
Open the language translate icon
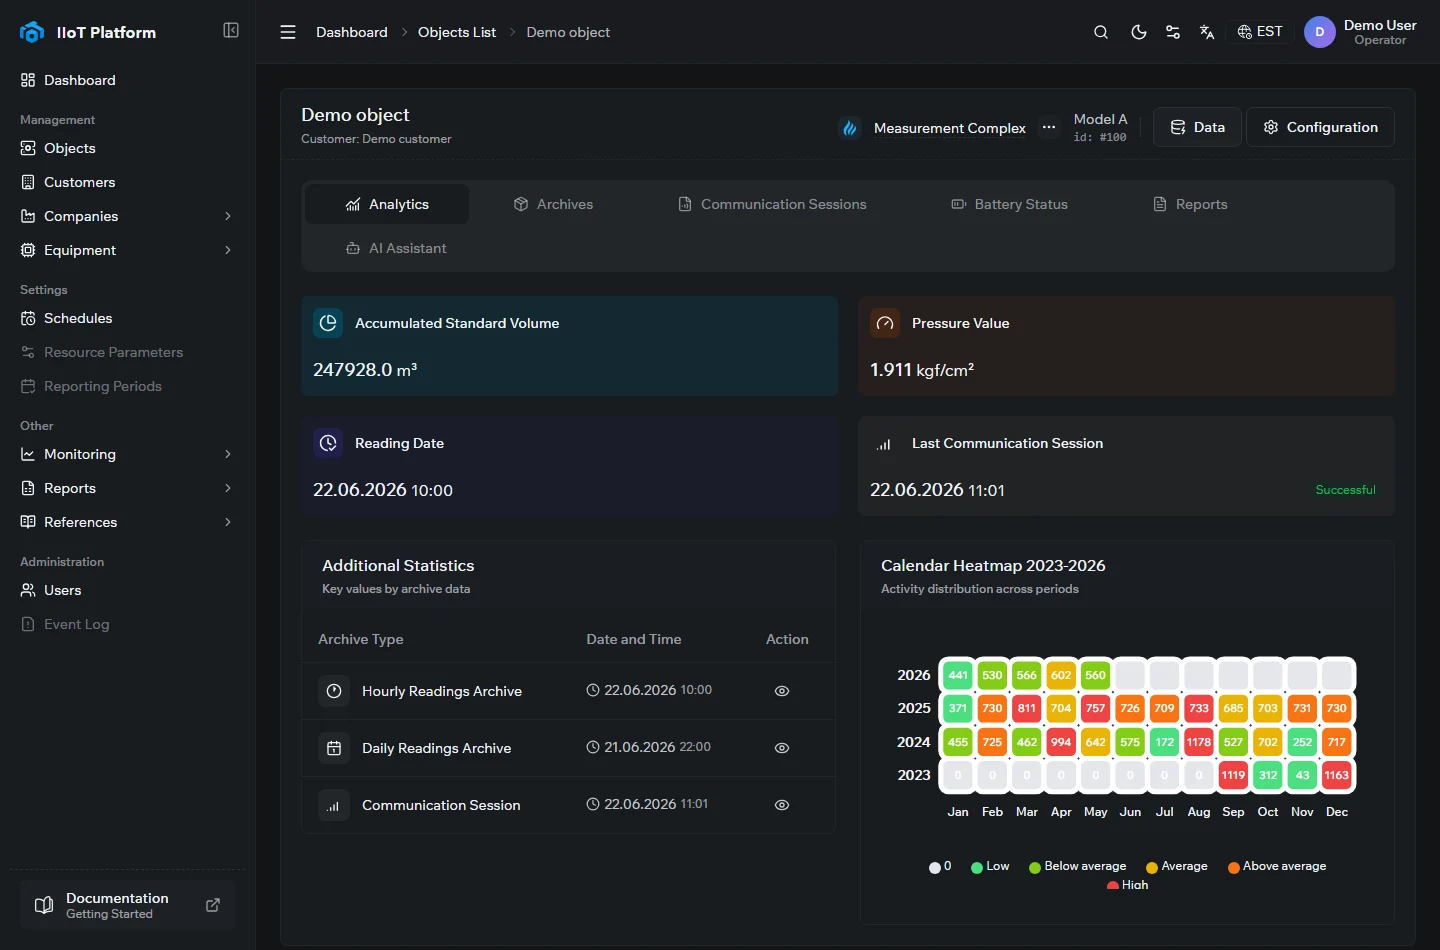click(1207, 32)
